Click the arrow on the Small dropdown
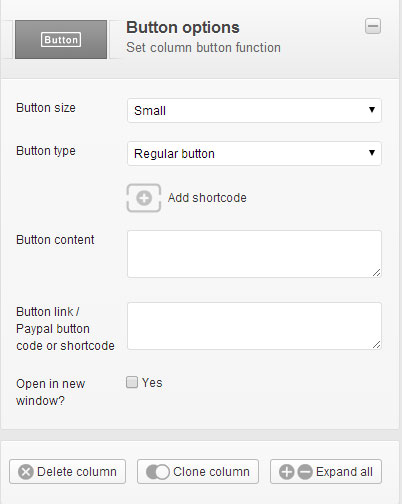 pyautogui.click(x=372, y=110)
